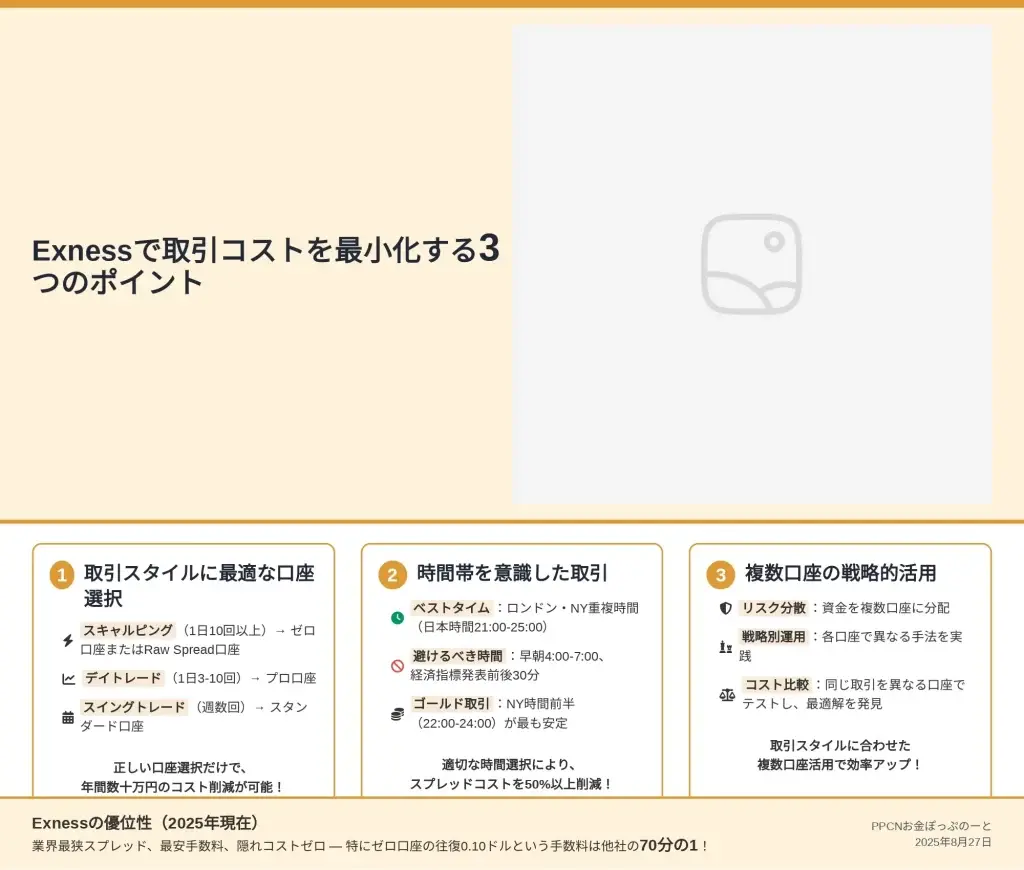1024x870 pixels.
Task: Click the lightning bolt icon beside スキャルピング
Action: tap(68, 640)
